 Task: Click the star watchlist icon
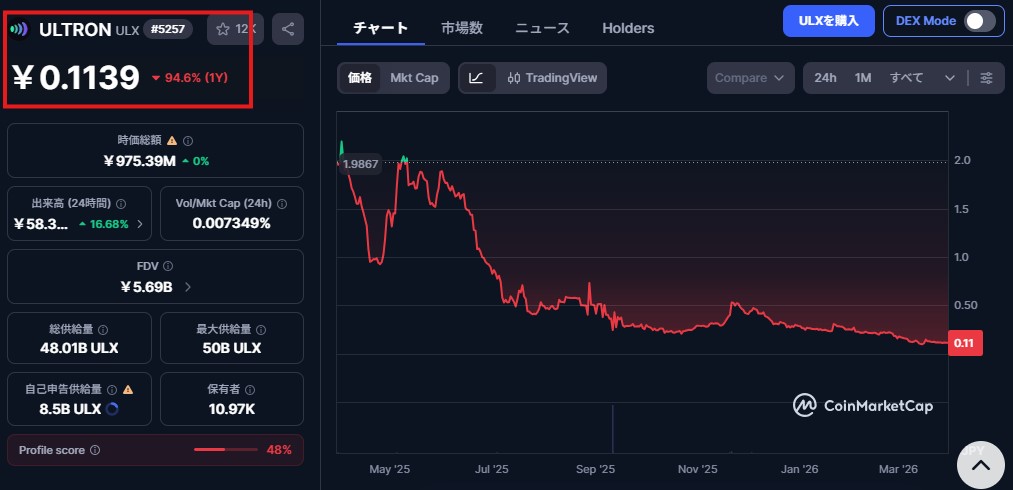pos(225,29)
